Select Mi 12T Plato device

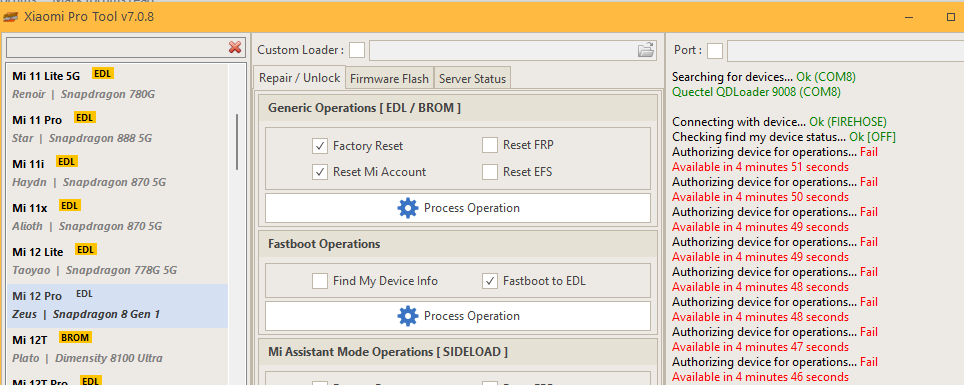coord(117,349)
